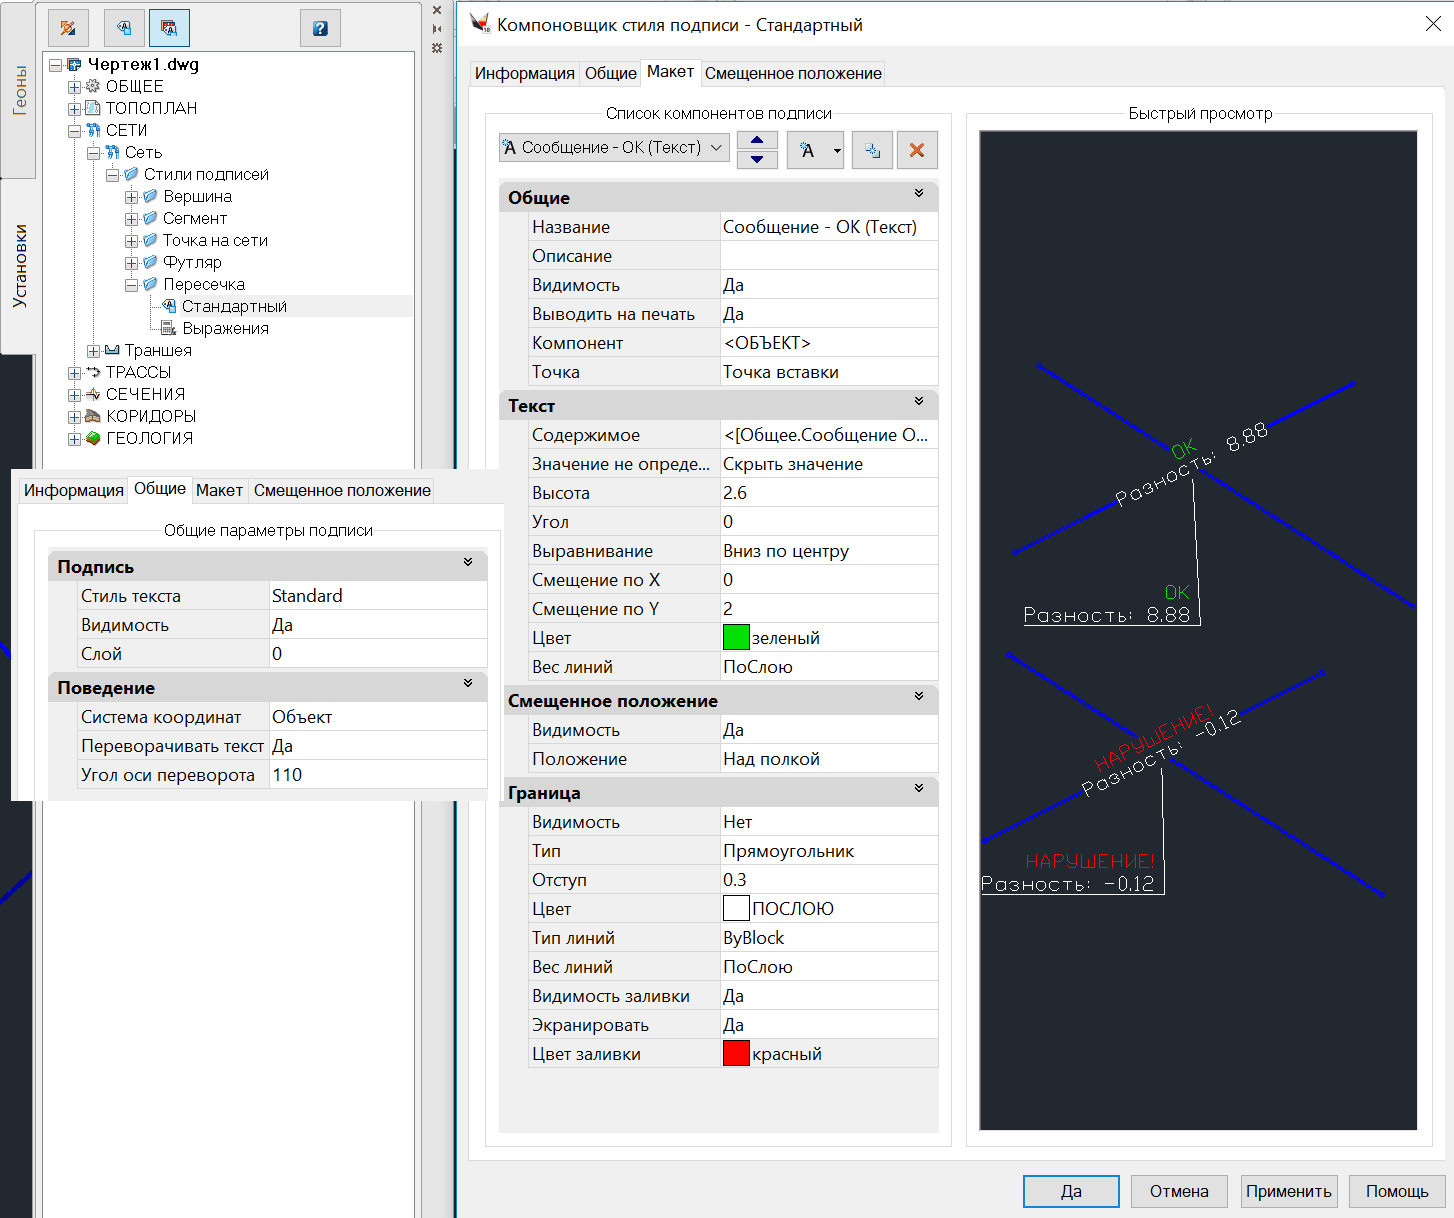The image size is (1454, 1218).
Task: Expand the Траншея tree node
Action: pos(93,351)
